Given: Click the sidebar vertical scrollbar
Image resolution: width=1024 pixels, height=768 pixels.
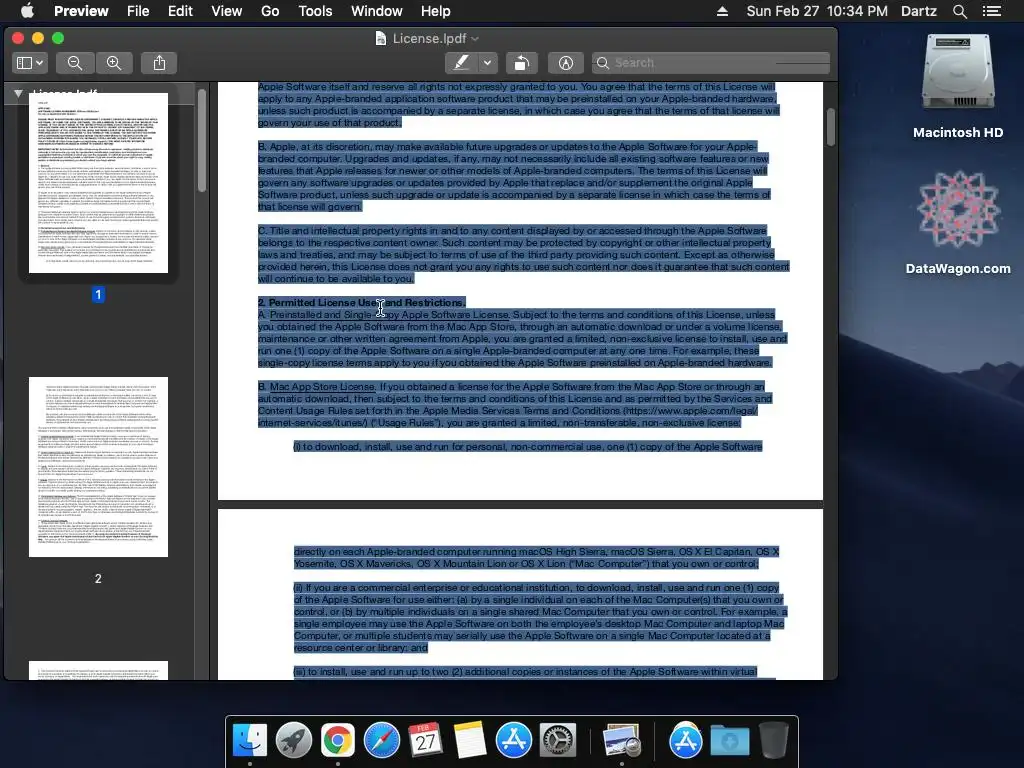Looking at the screenshot, I should point(202,140).
